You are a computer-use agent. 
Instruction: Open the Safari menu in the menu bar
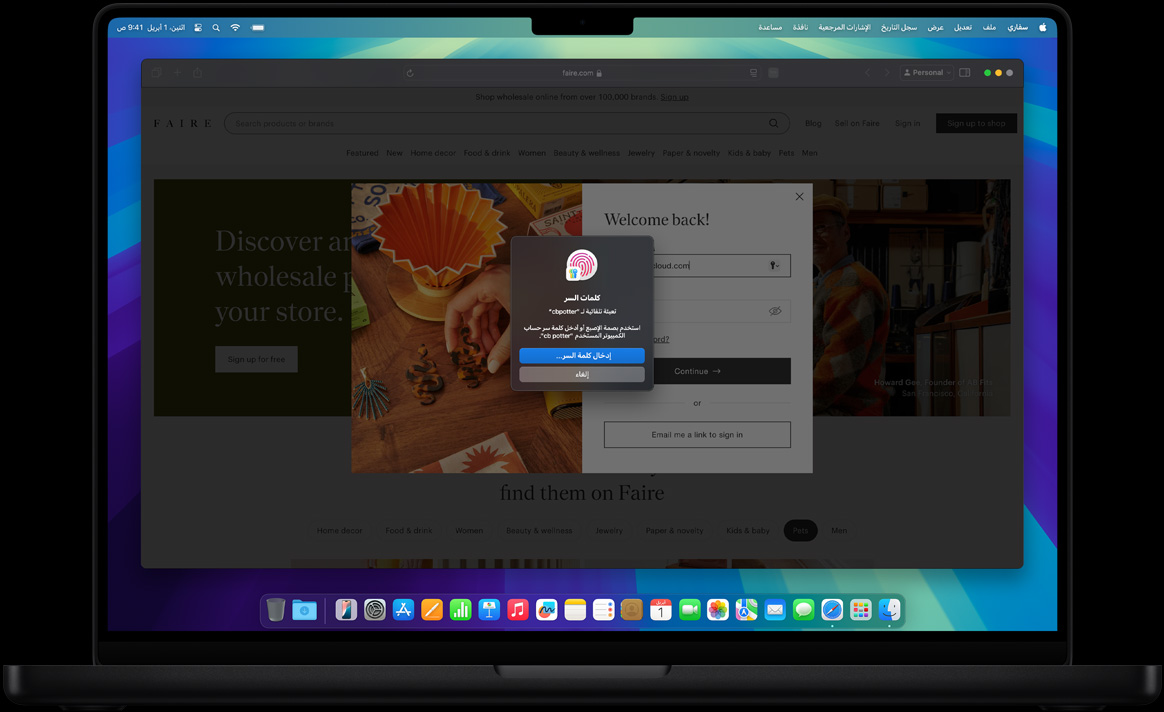[x=1017, y=27]
